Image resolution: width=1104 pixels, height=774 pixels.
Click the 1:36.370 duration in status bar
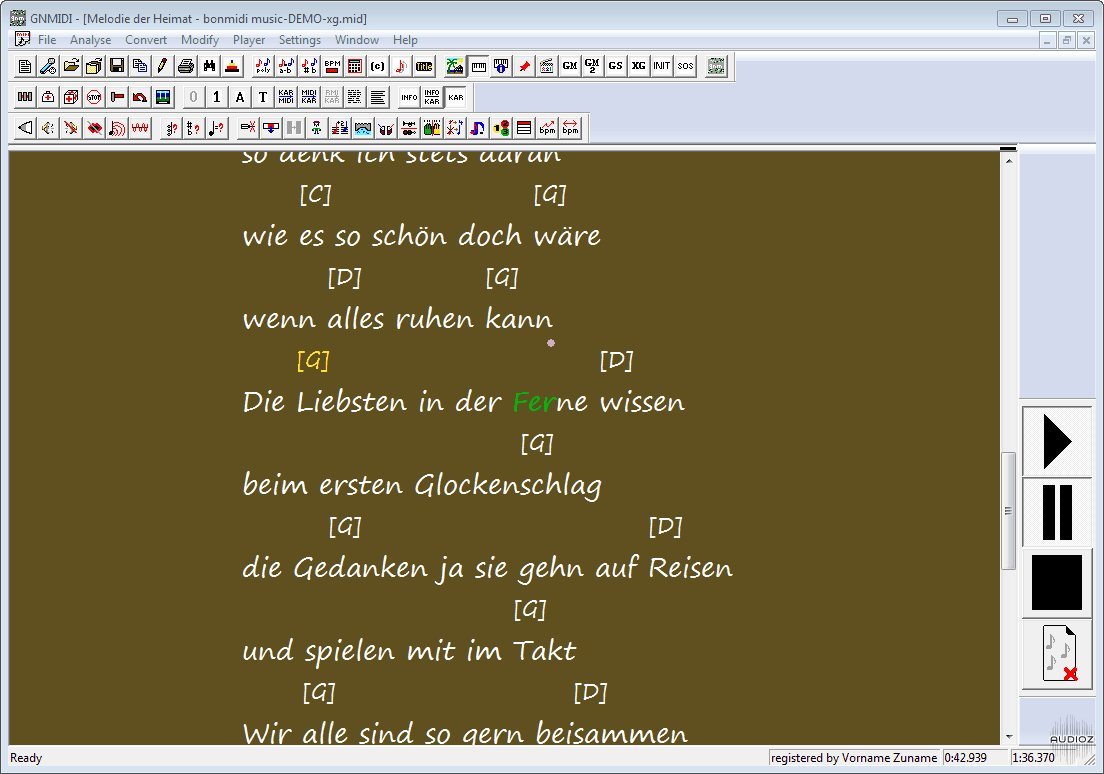(x=1033, y=758)
